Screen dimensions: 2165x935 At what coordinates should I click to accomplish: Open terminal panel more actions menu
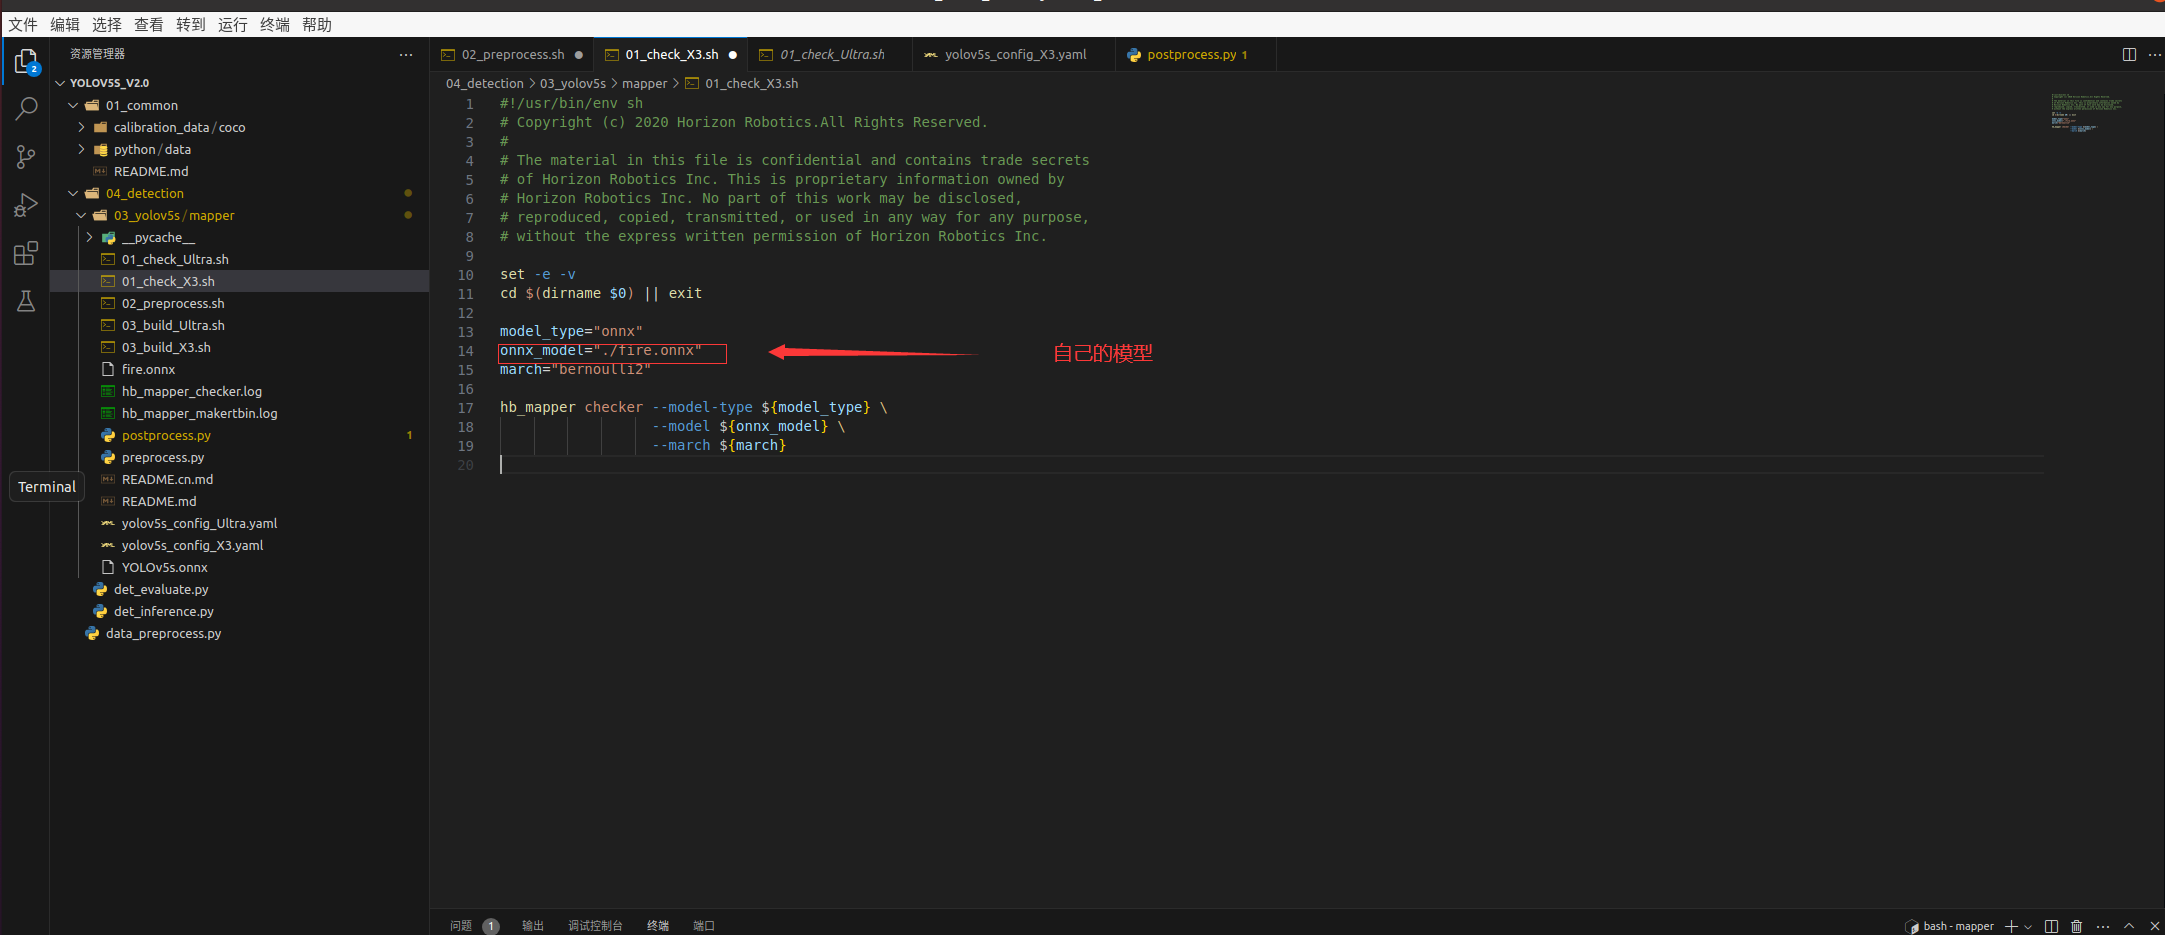point(2102,926)
